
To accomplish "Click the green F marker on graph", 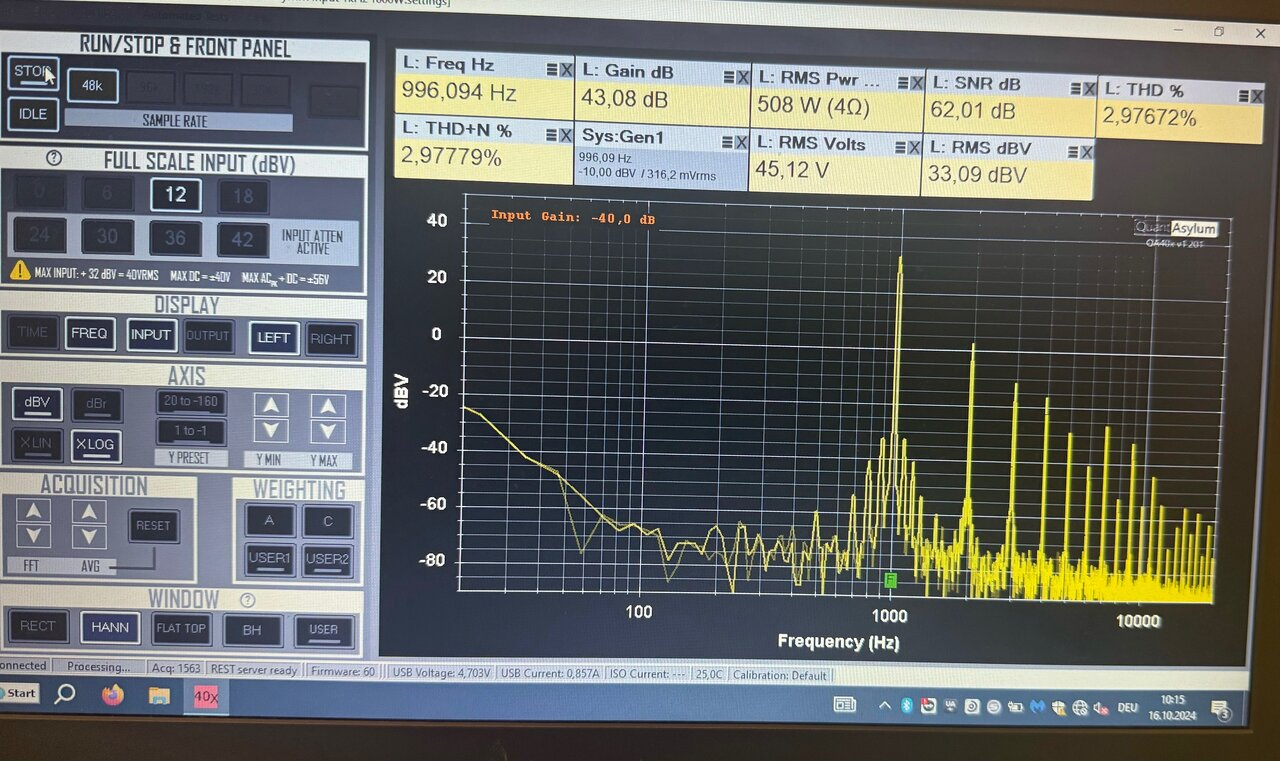I will (891, 580).
